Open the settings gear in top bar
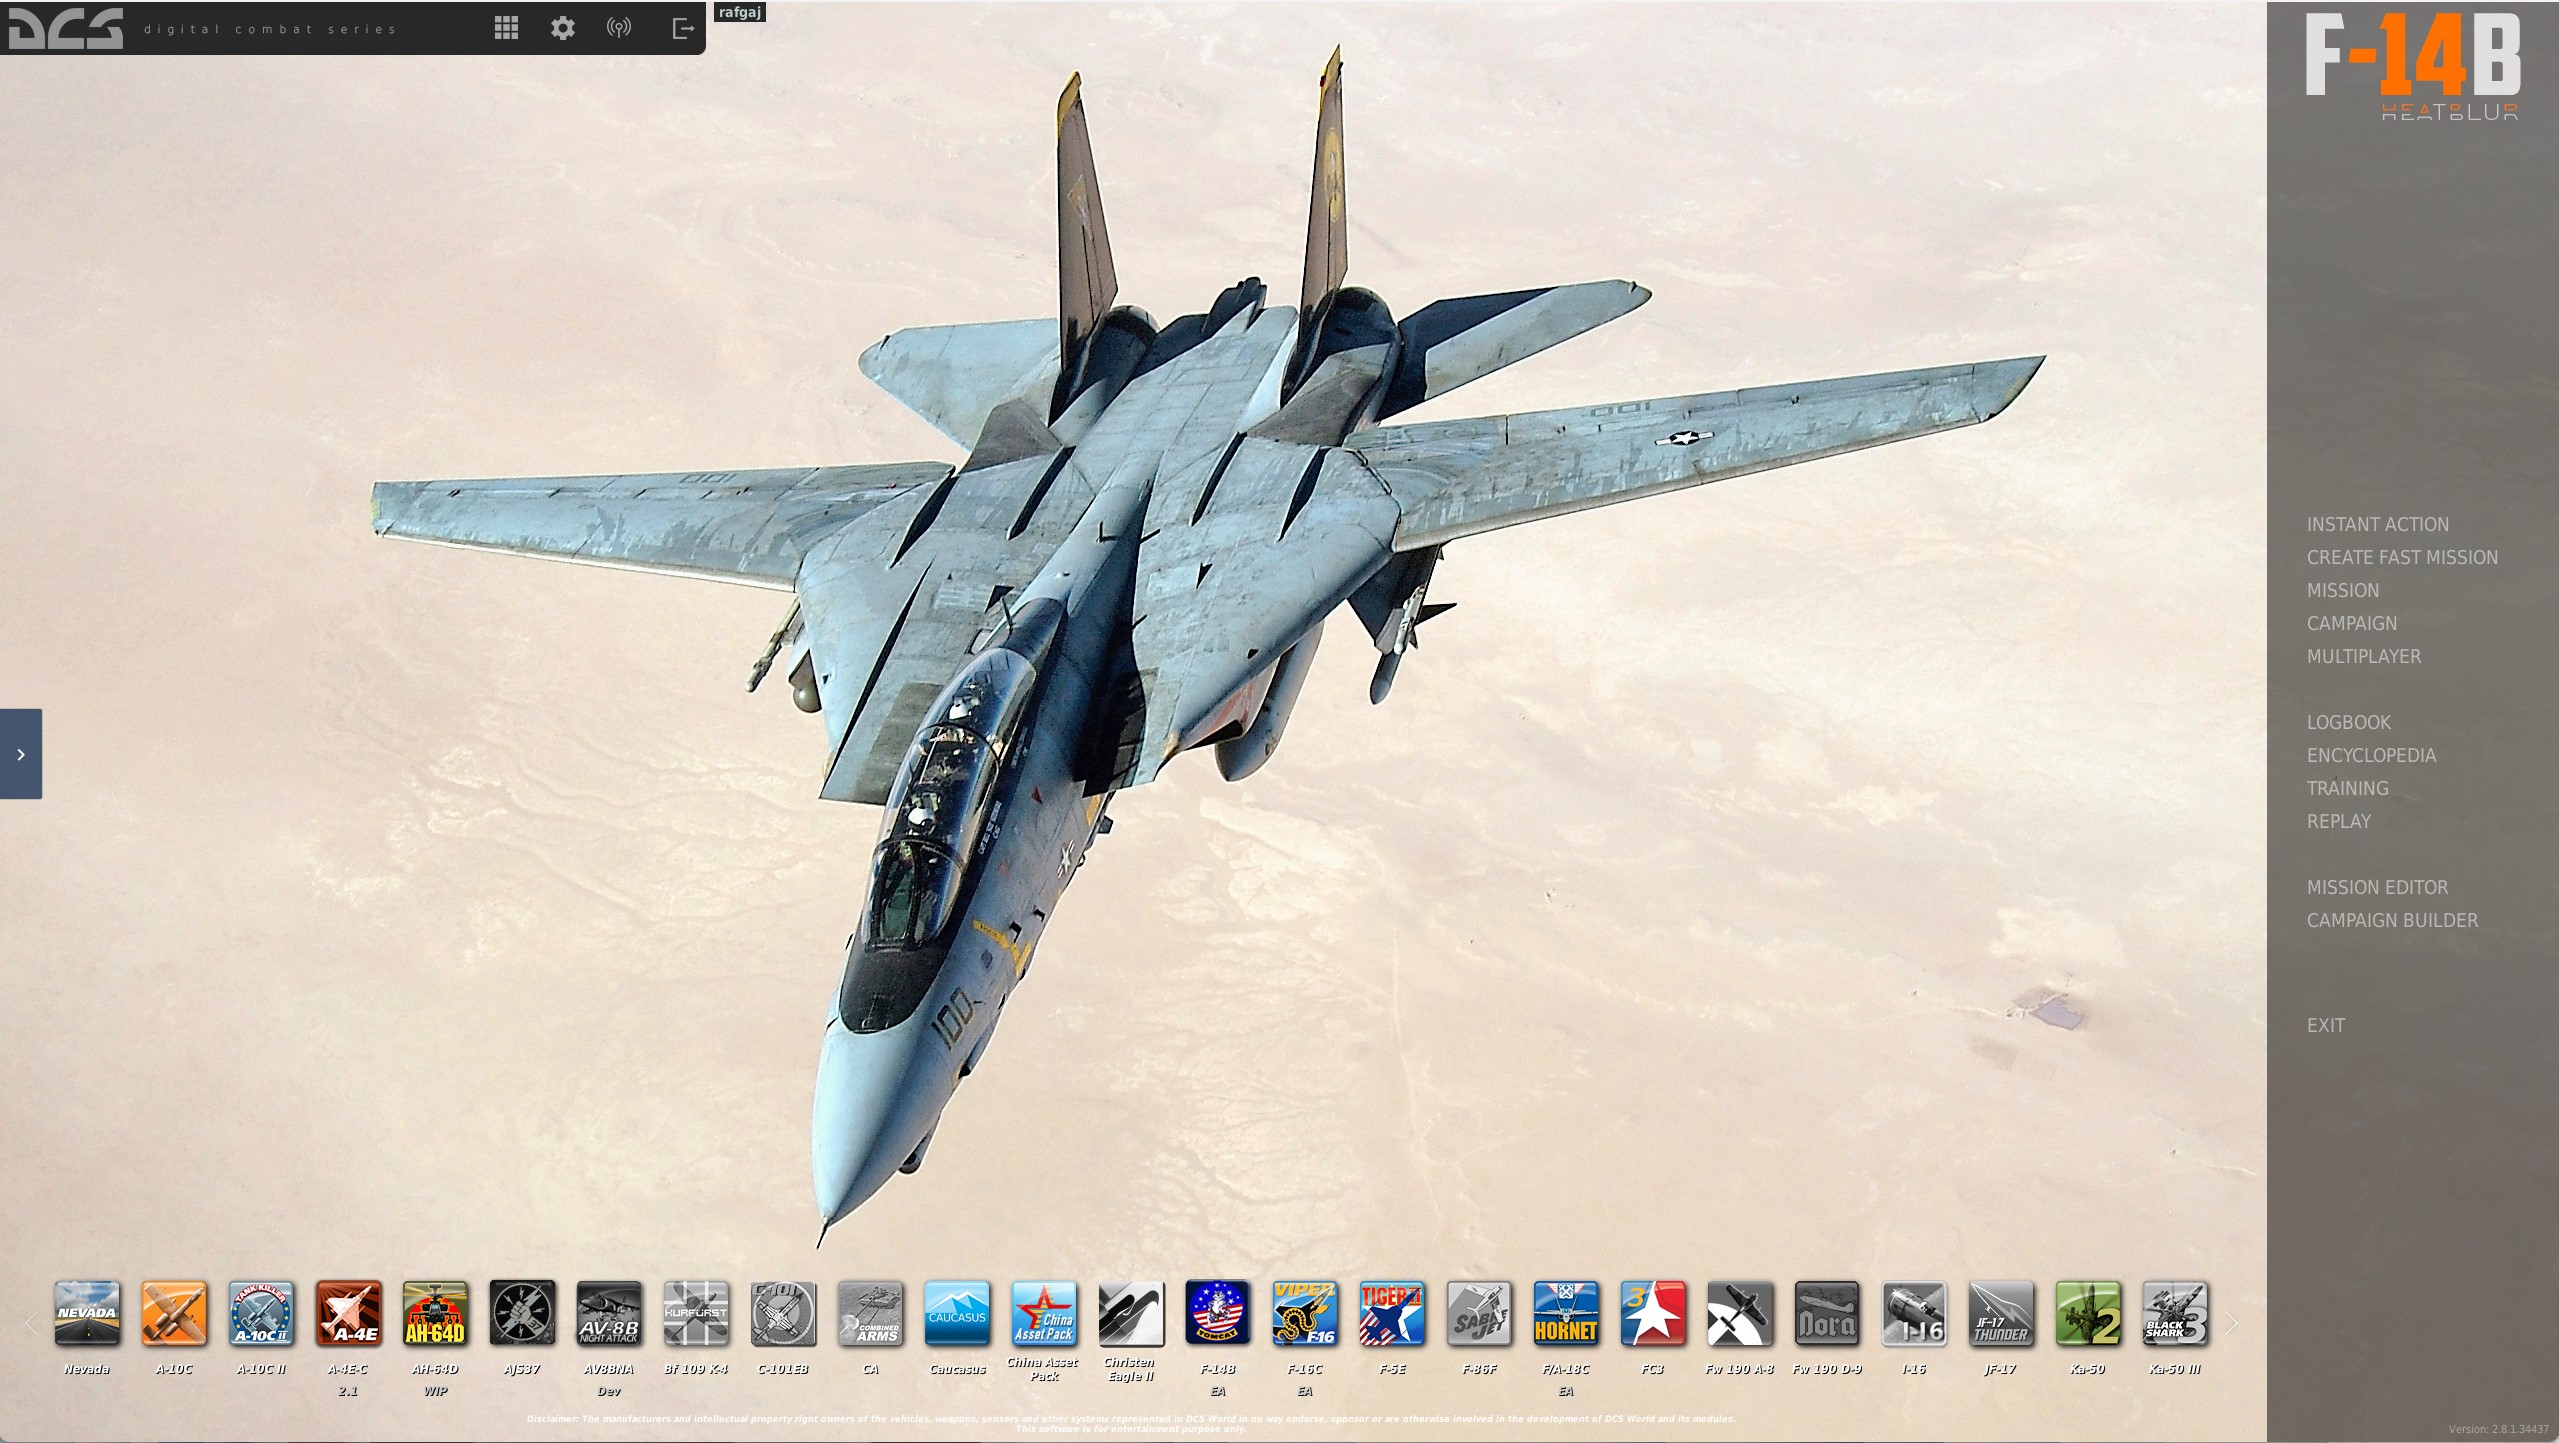Viewport: 2559px width, 1443px height. point(563,28)
